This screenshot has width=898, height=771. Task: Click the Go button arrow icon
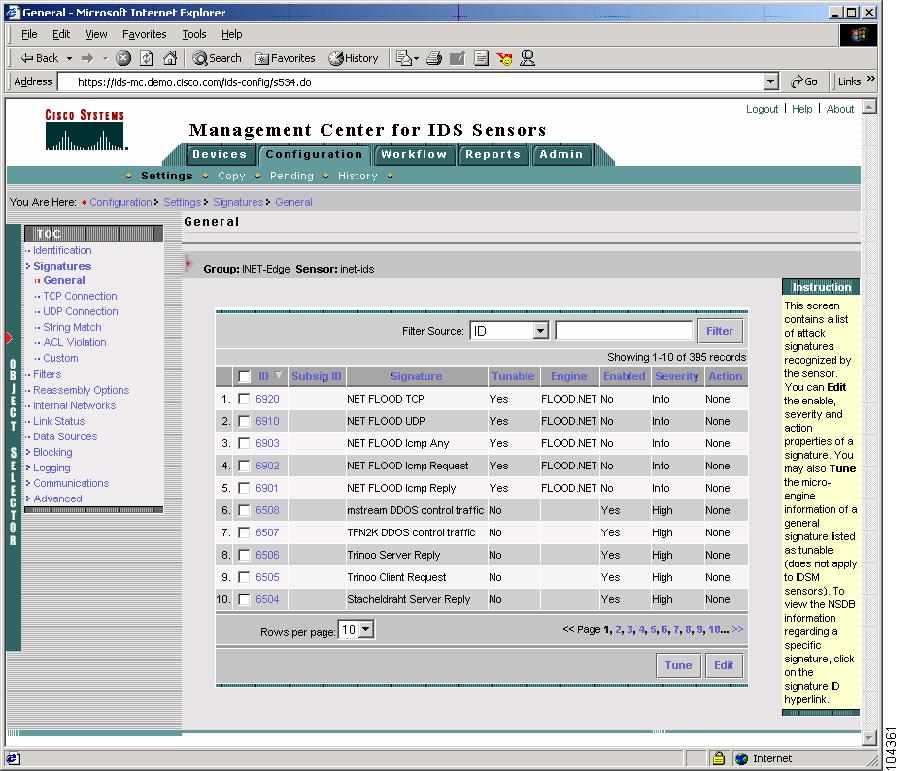(x=797, y=82)
